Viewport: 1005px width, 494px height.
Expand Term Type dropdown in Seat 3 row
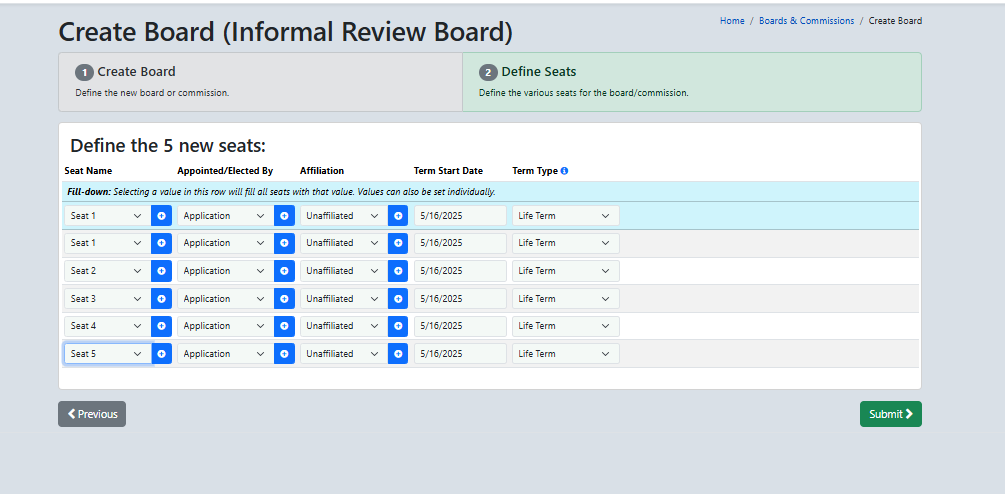coord(566,299)
